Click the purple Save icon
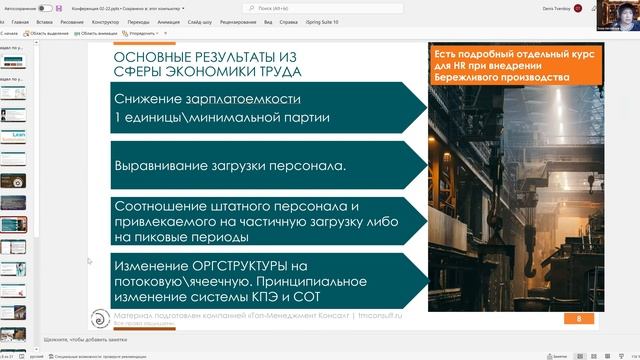The image size is (640, 360). coord(59,8)
